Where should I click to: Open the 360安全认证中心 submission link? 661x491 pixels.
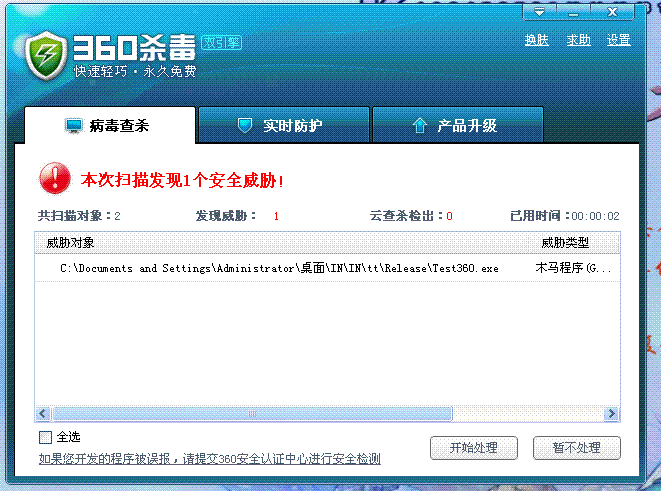click(210, 459)
